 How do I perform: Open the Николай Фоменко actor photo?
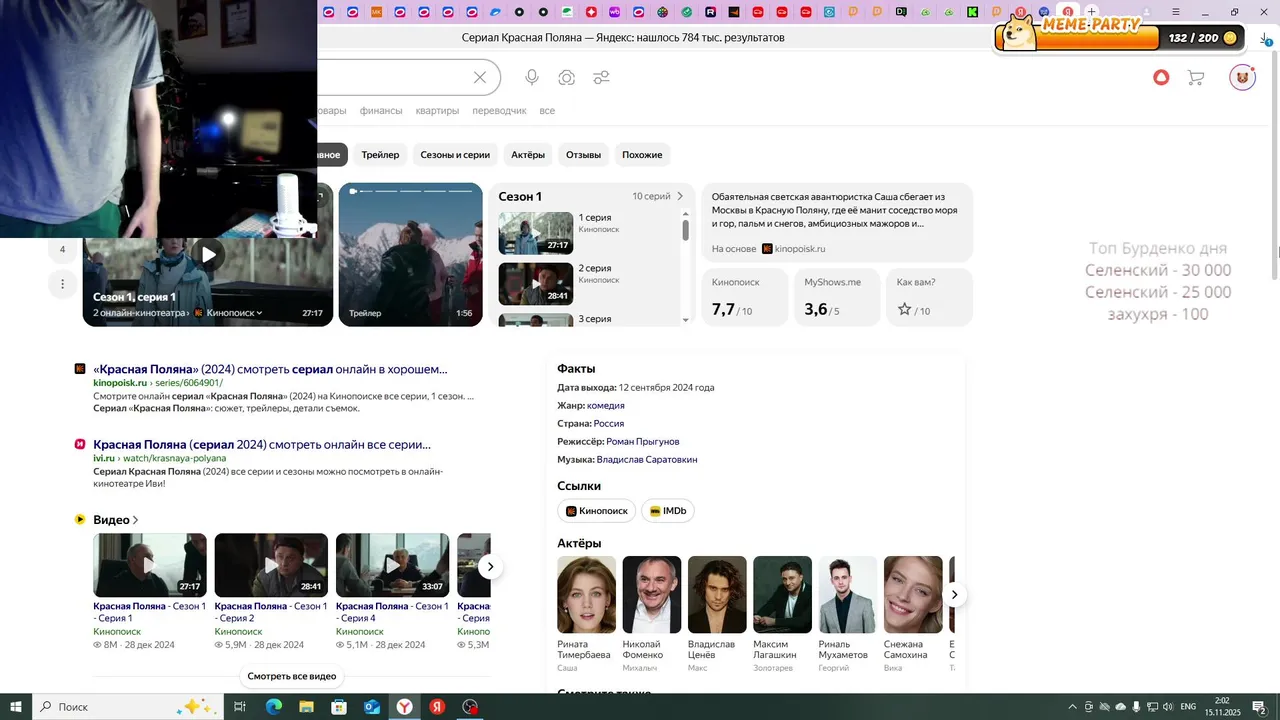(x=652, y=595)
